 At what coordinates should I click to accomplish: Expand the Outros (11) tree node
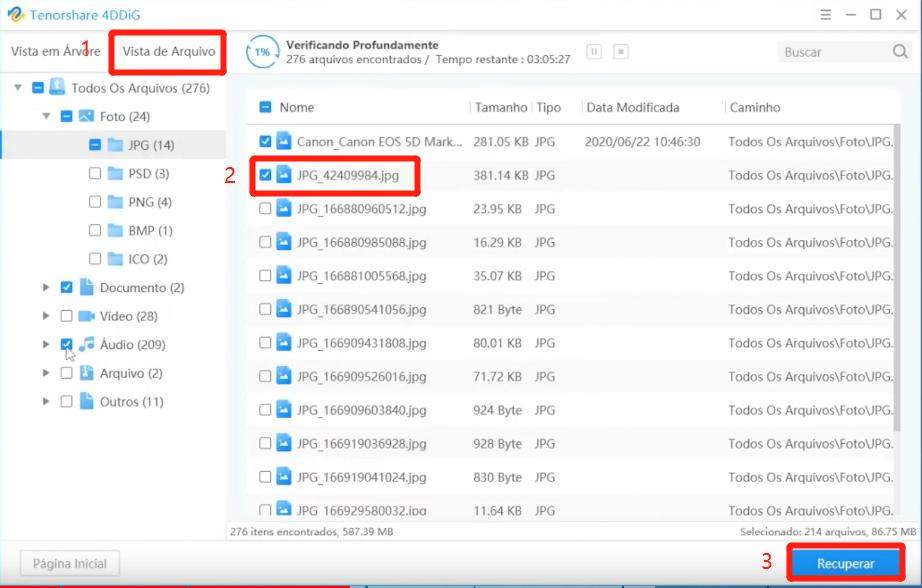pos(46,401)
